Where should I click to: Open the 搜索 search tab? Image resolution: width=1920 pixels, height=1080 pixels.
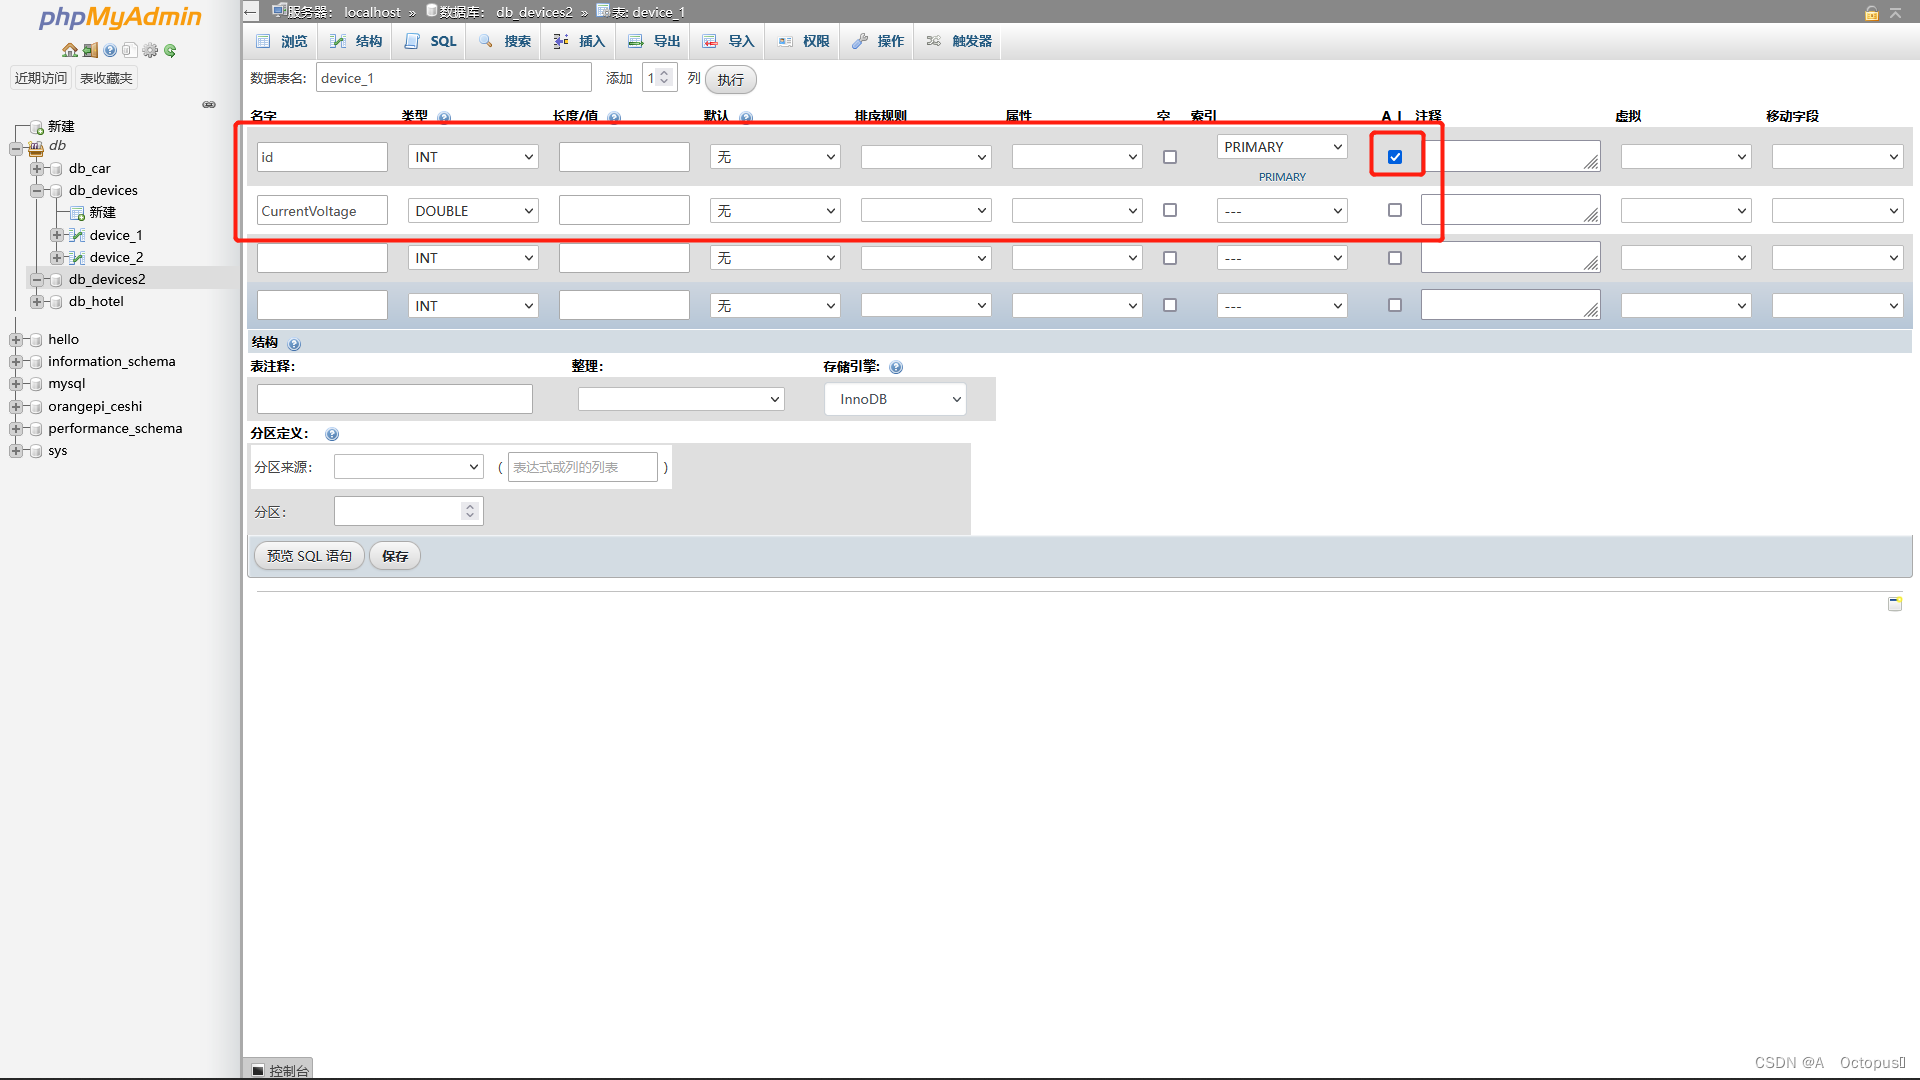click(505, 41)
